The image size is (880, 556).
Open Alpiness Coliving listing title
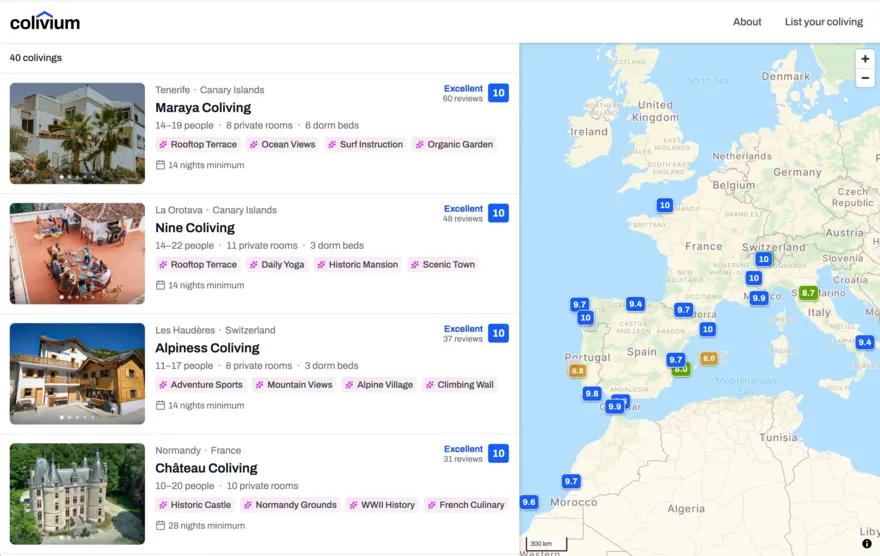click(x=207, y=348)
